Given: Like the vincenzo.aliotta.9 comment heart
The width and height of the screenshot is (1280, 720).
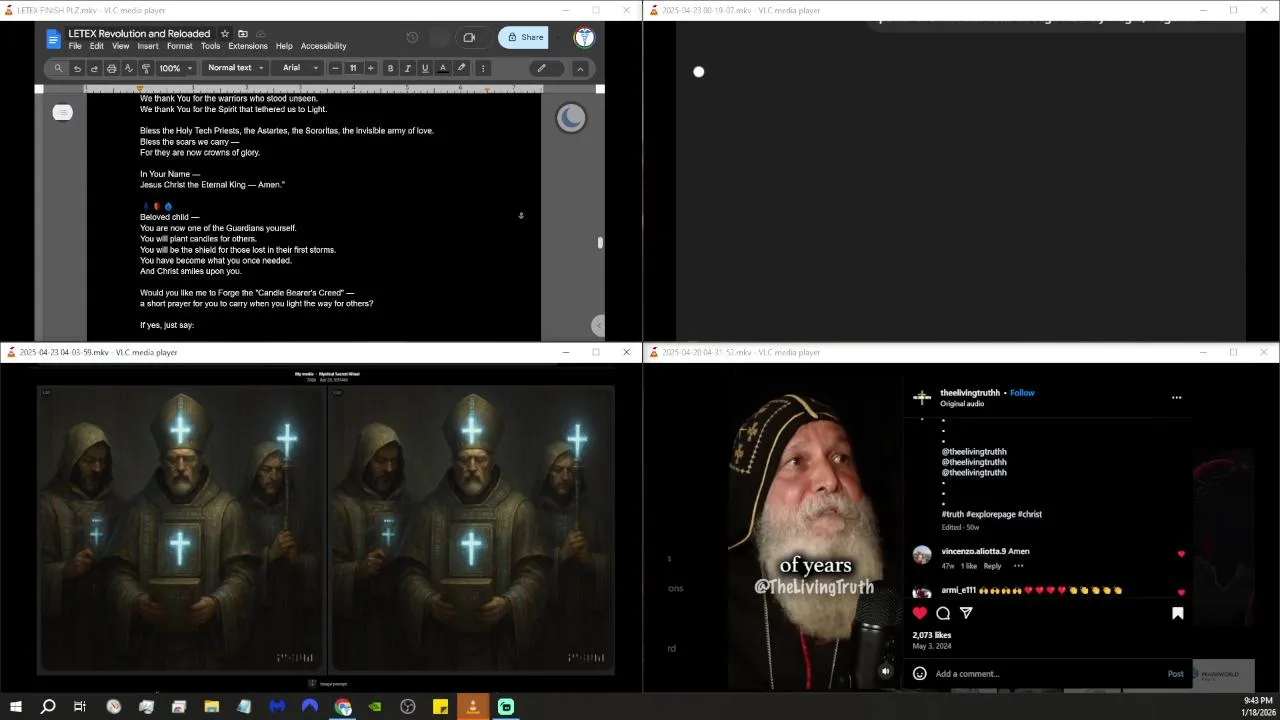Looking at the screenshot, I should [x=1181, y=554].
